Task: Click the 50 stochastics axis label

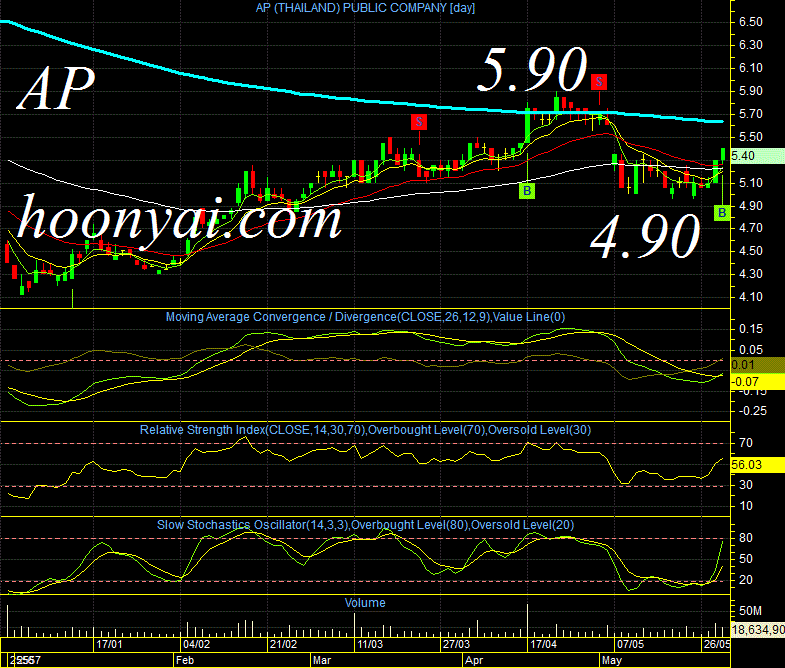Action: 745,559
